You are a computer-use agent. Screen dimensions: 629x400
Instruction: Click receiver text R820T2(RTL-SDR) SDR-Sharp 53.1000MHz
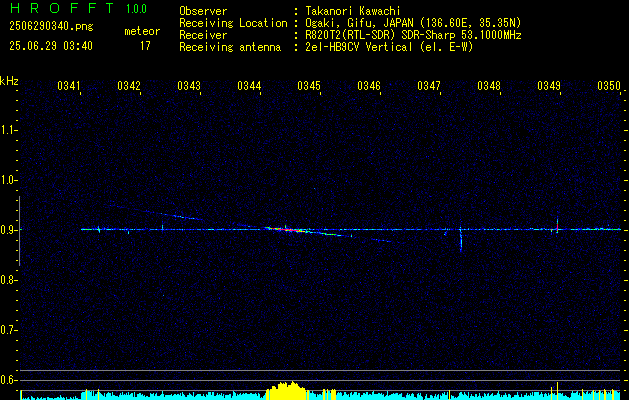[413, 35]
